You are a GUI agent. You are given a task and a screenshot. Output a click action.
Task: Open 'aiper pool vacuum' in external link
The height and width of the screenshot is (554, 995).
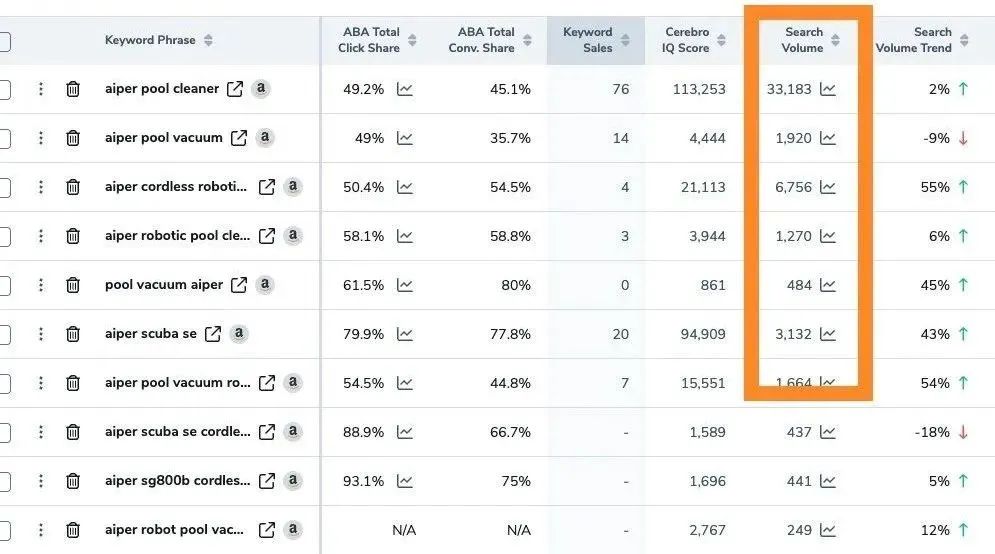[239, 138]
